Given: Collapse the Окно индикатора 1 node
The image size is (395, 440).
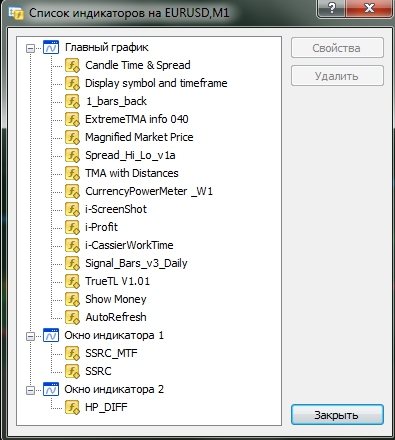Looking at the screenshot, I should click(30, 337).
